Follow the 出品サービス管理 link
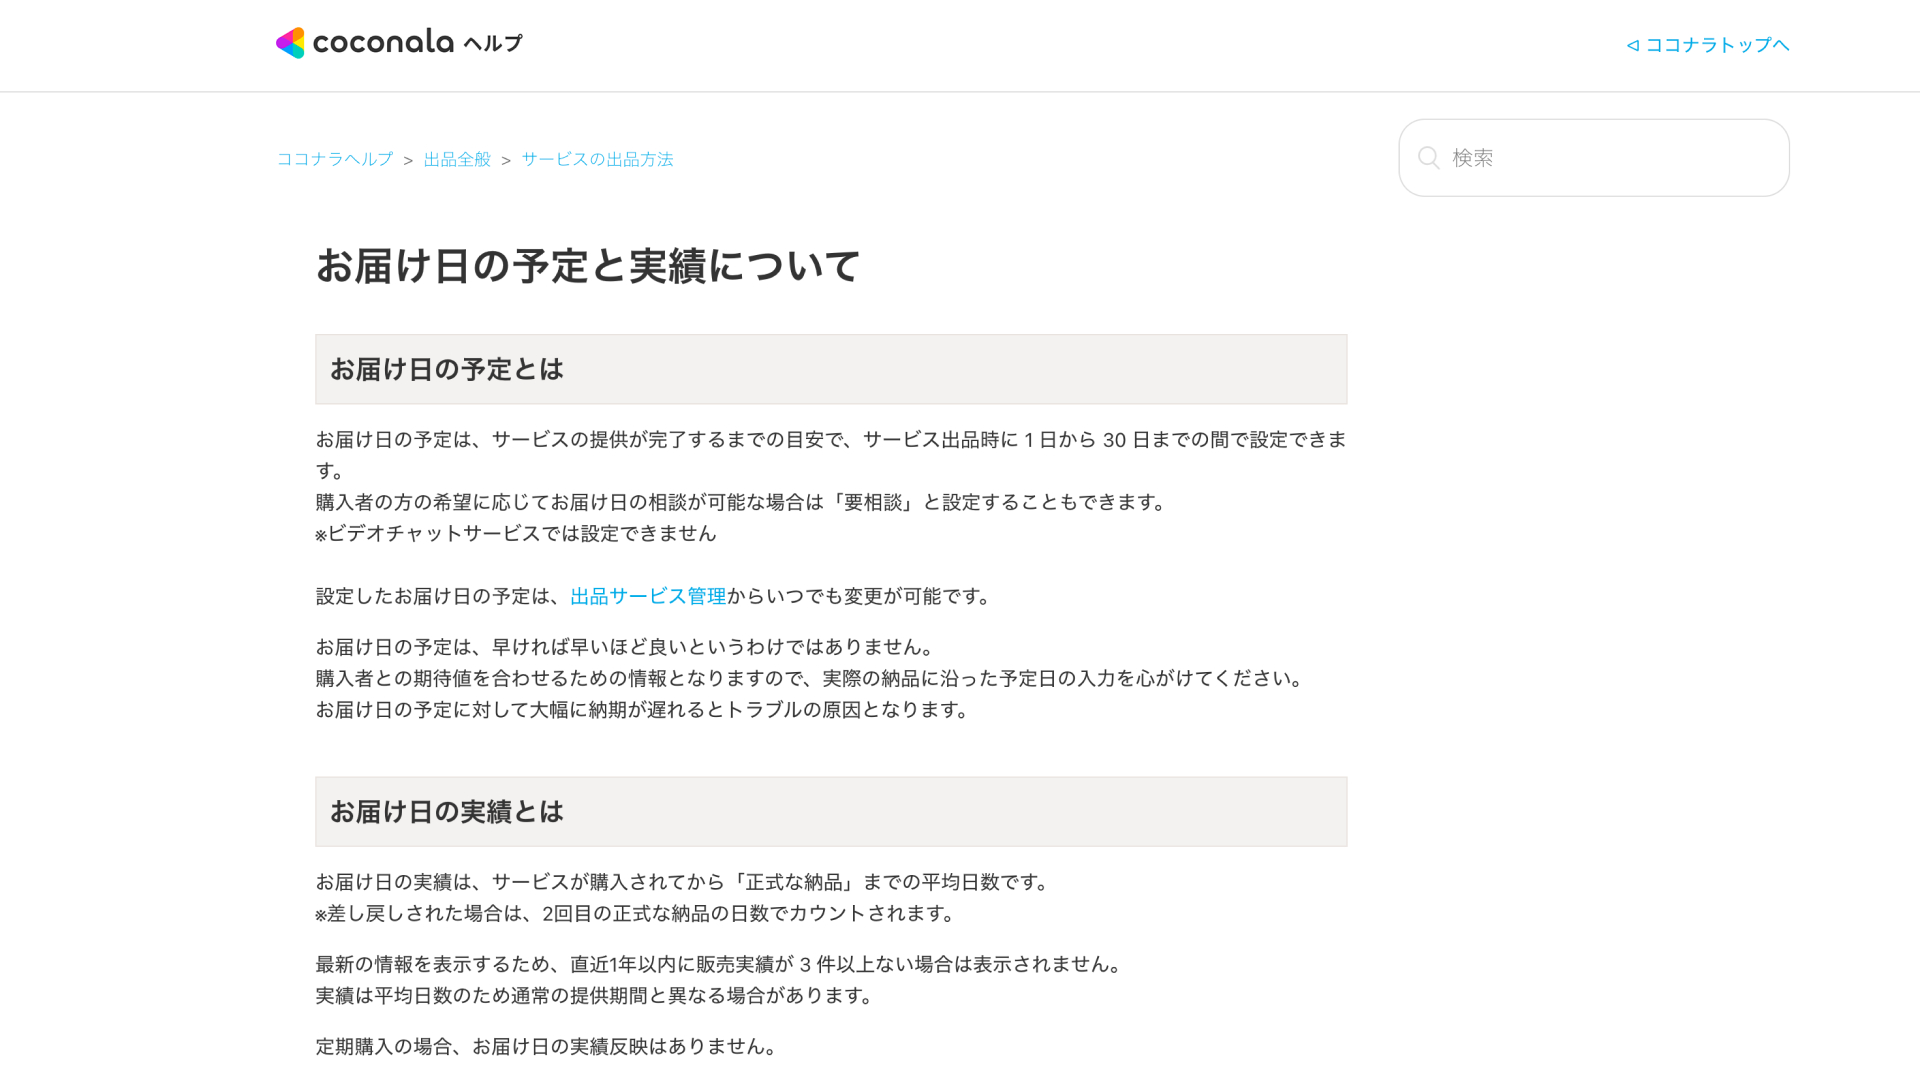Viewport: 1920px width, 1080px height. [x=648, y=597]
